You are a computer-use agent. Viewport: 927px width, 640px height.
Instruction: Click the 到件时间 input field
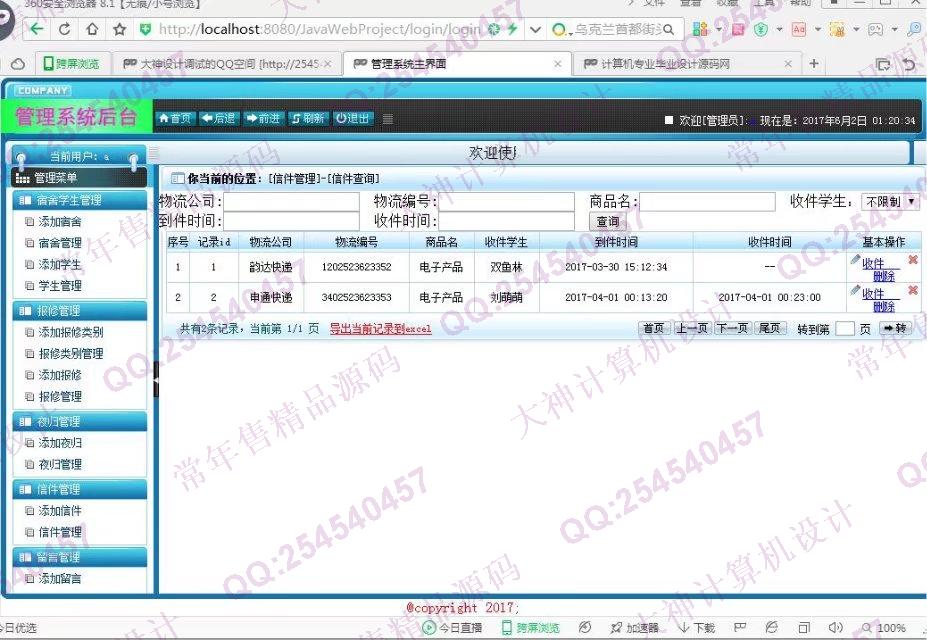(x=291, y=222)
